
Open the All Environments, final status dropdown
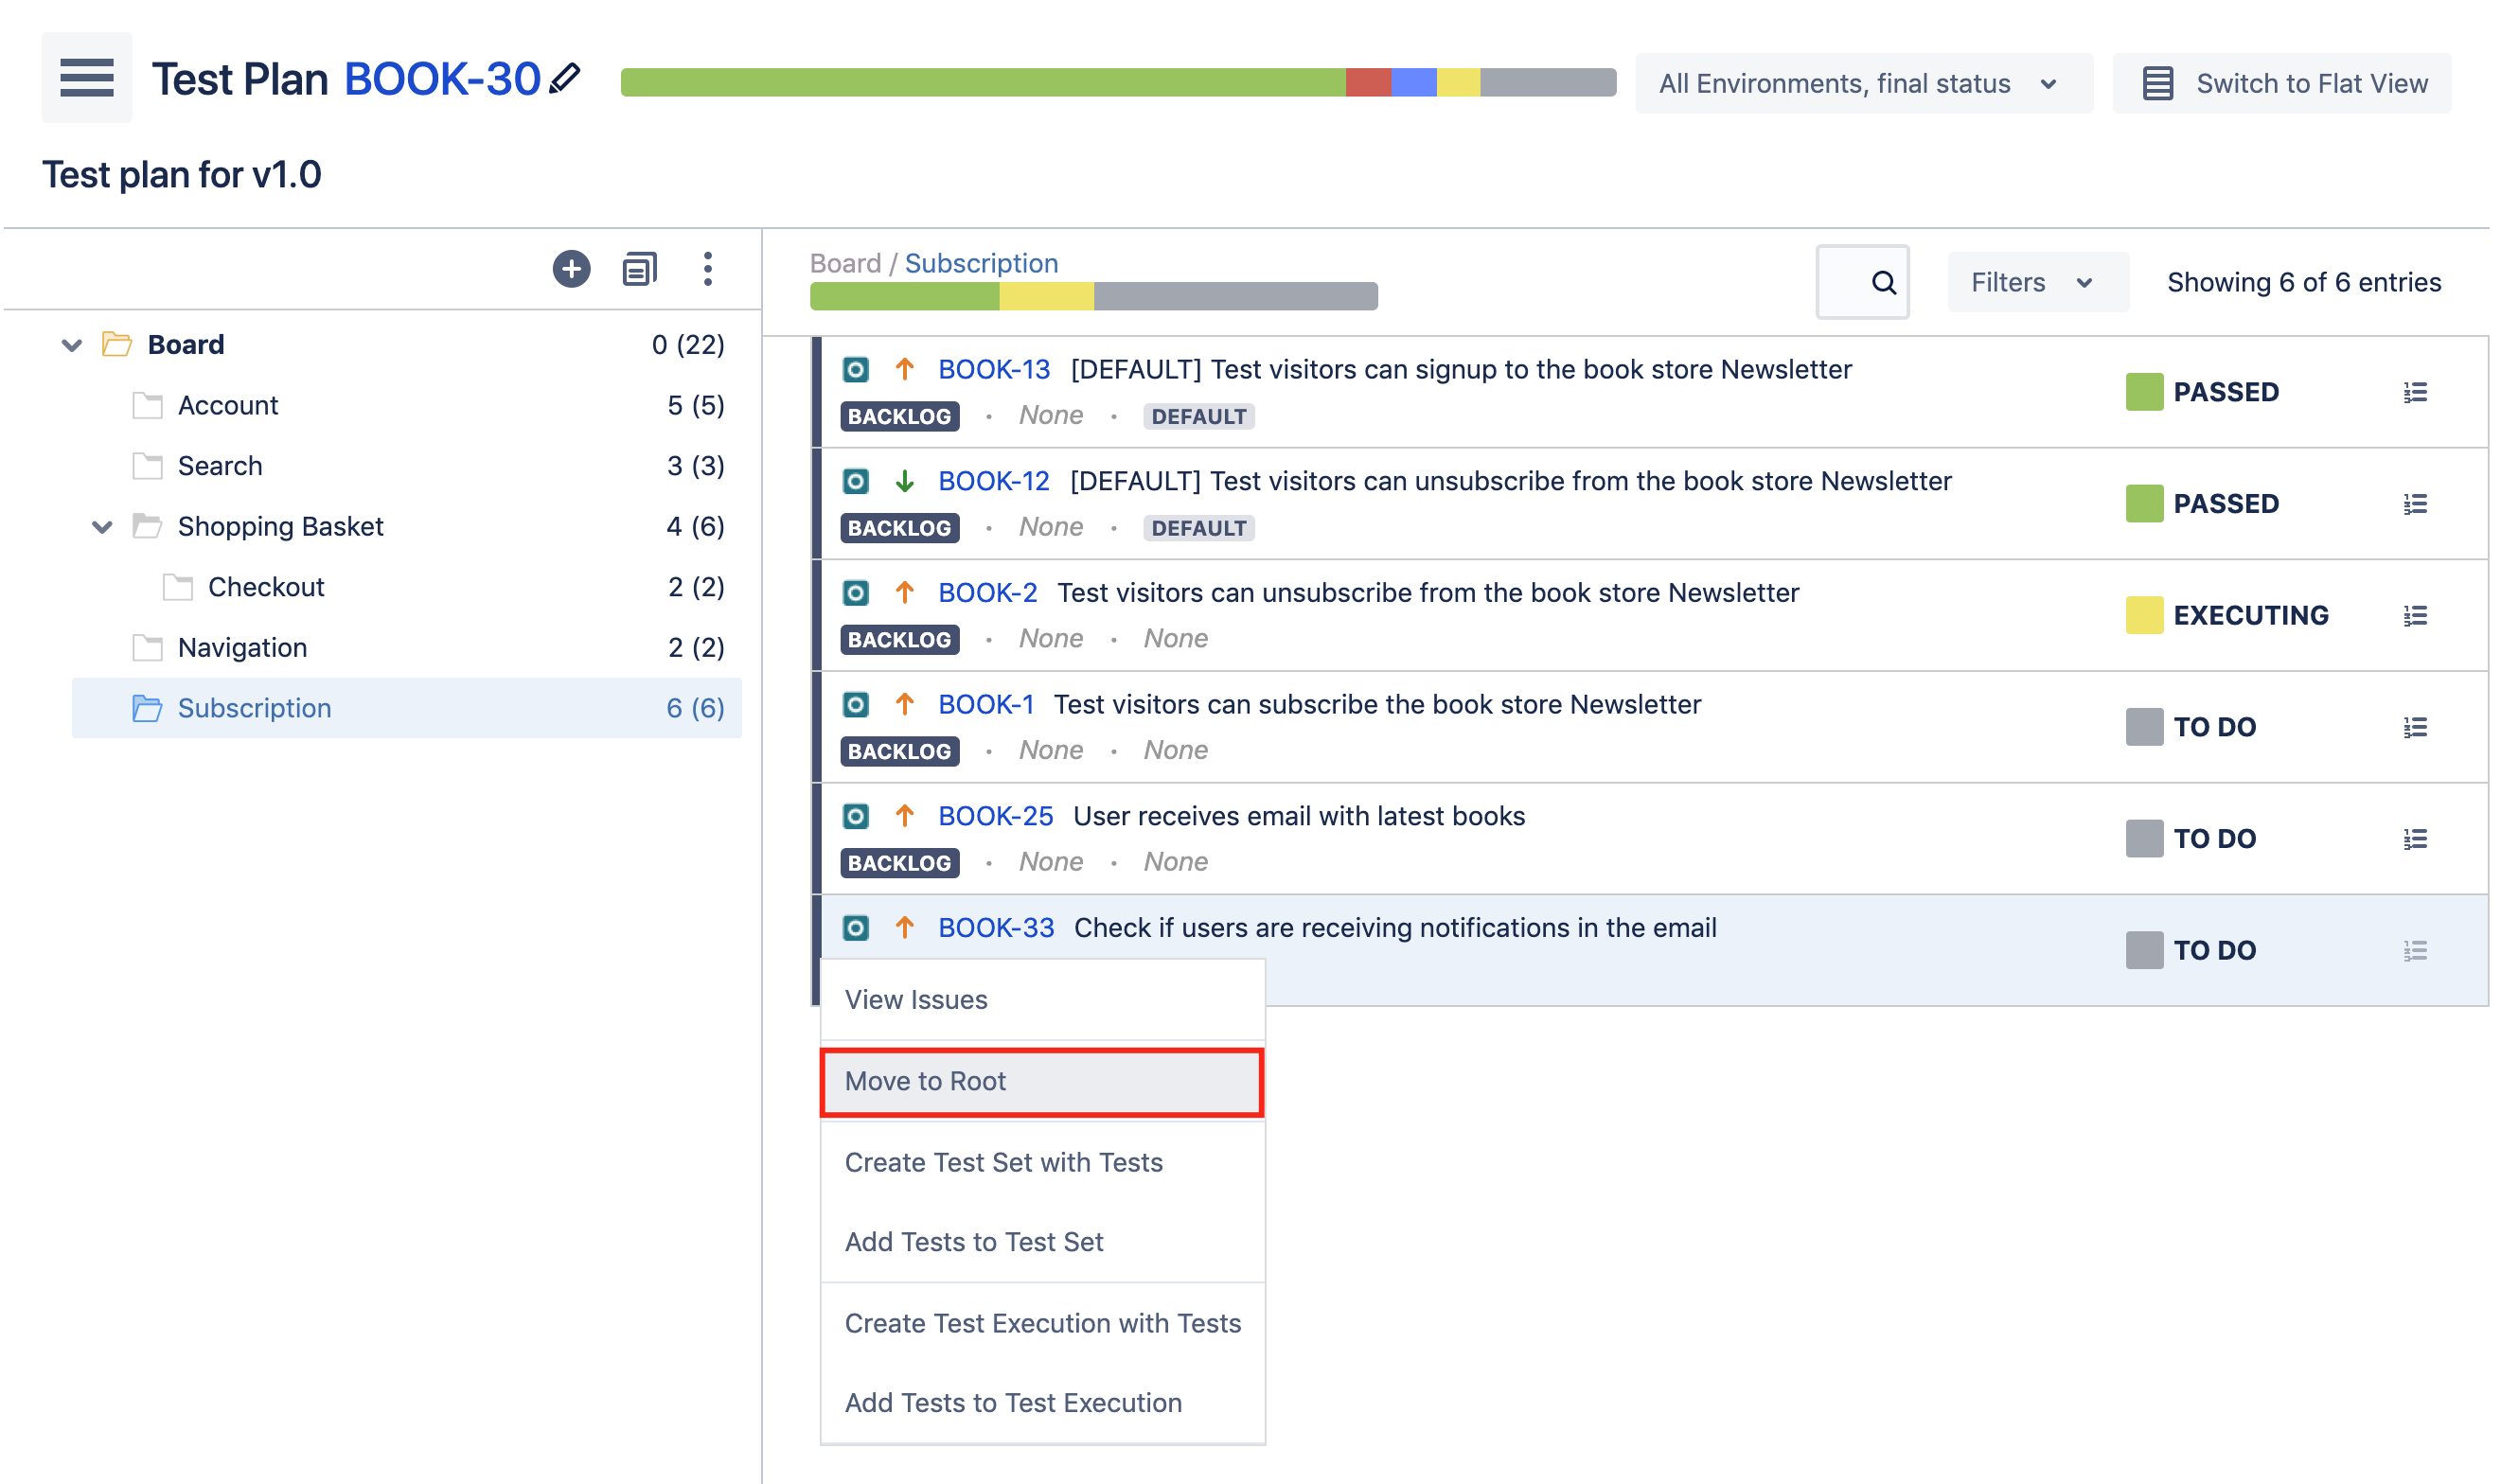(x=1863, y=83)
